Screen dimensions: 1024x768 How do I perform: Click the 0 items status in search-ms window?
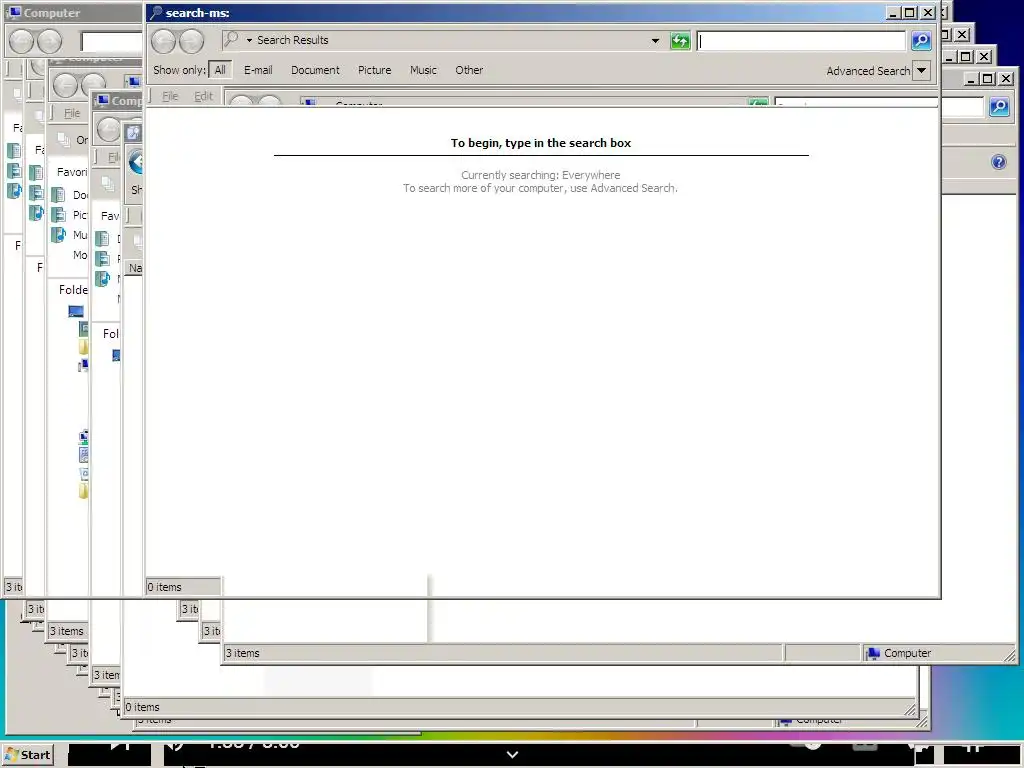click(x=165, y=587)
